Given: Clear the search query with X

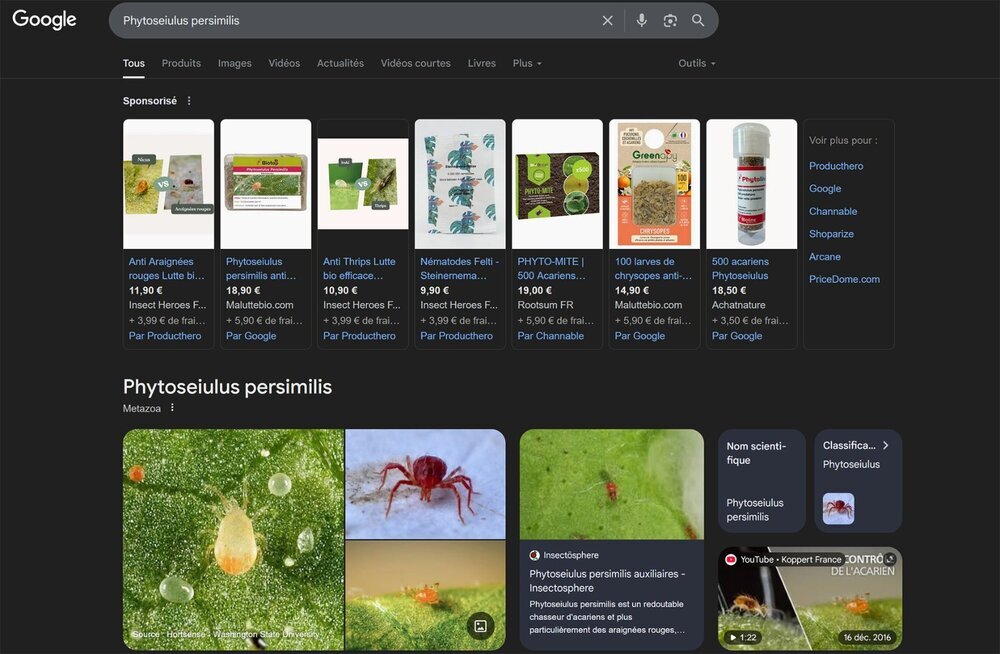Looking at the screenshot, I should 607,20.
